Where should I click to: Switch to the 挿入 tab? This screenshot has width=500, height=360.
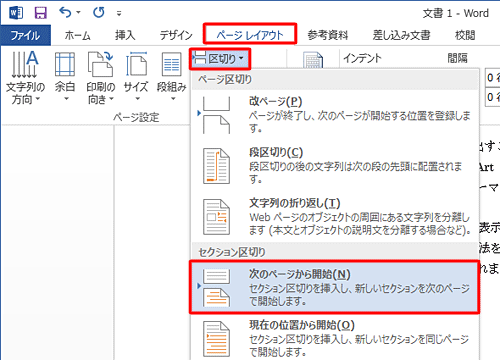125,35
